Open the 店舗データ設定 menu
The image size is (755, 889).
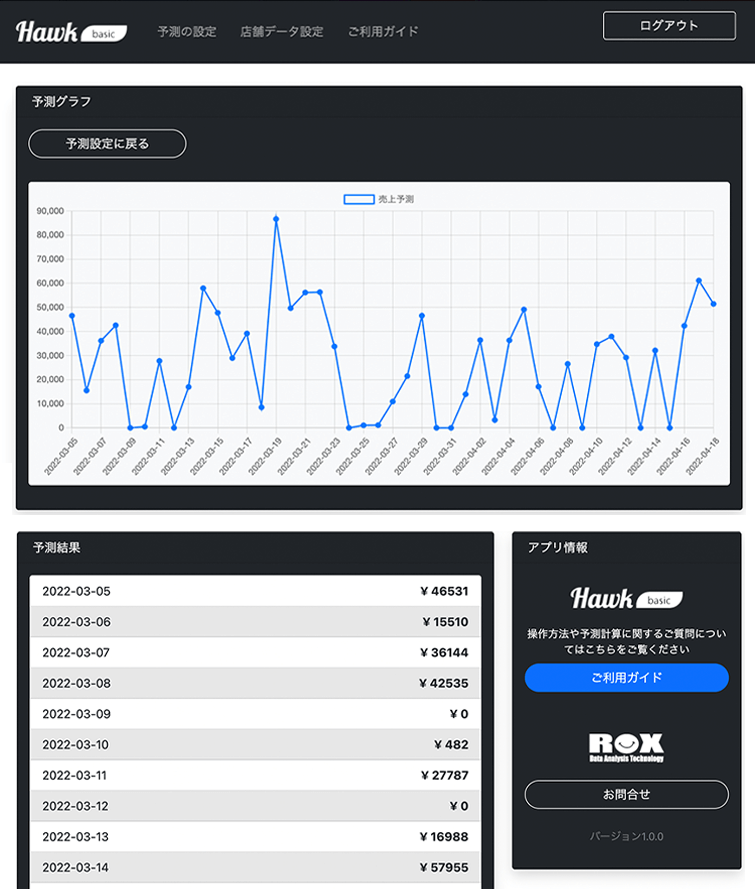point(282,32)
